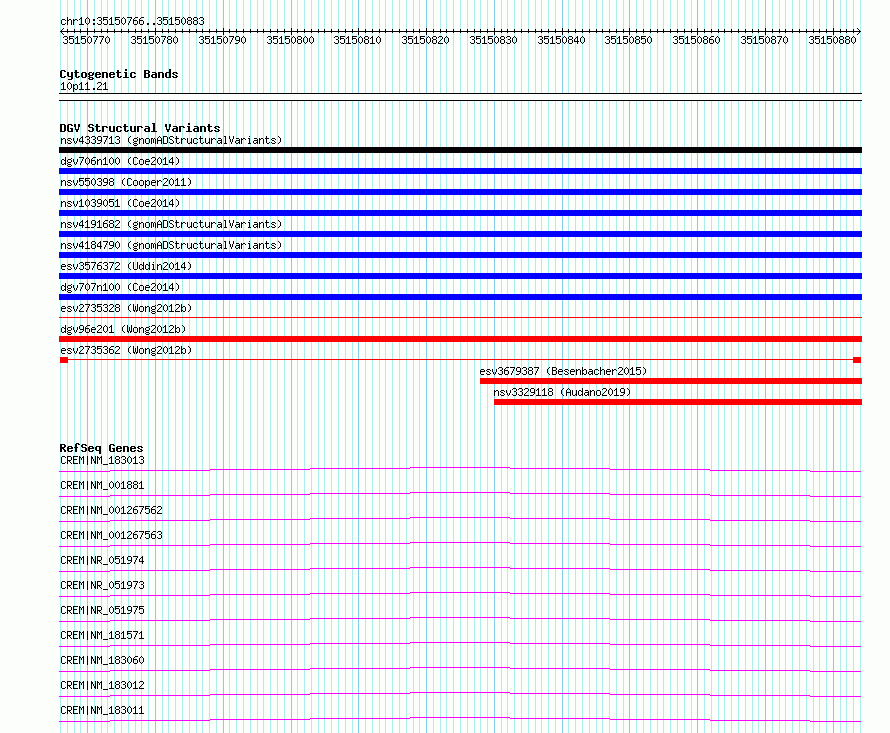
Task: Open variant nsv1039051 (Coe2014) label
Action: 120,203
